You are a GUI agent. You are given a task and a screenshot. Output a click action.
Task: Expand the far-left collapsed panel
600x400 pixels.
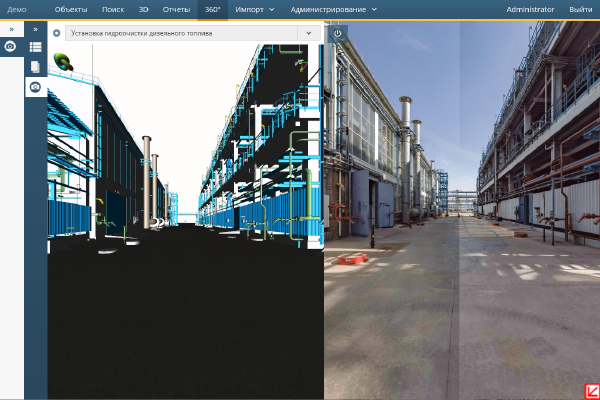pyautogui.click(x=10, y=29)
